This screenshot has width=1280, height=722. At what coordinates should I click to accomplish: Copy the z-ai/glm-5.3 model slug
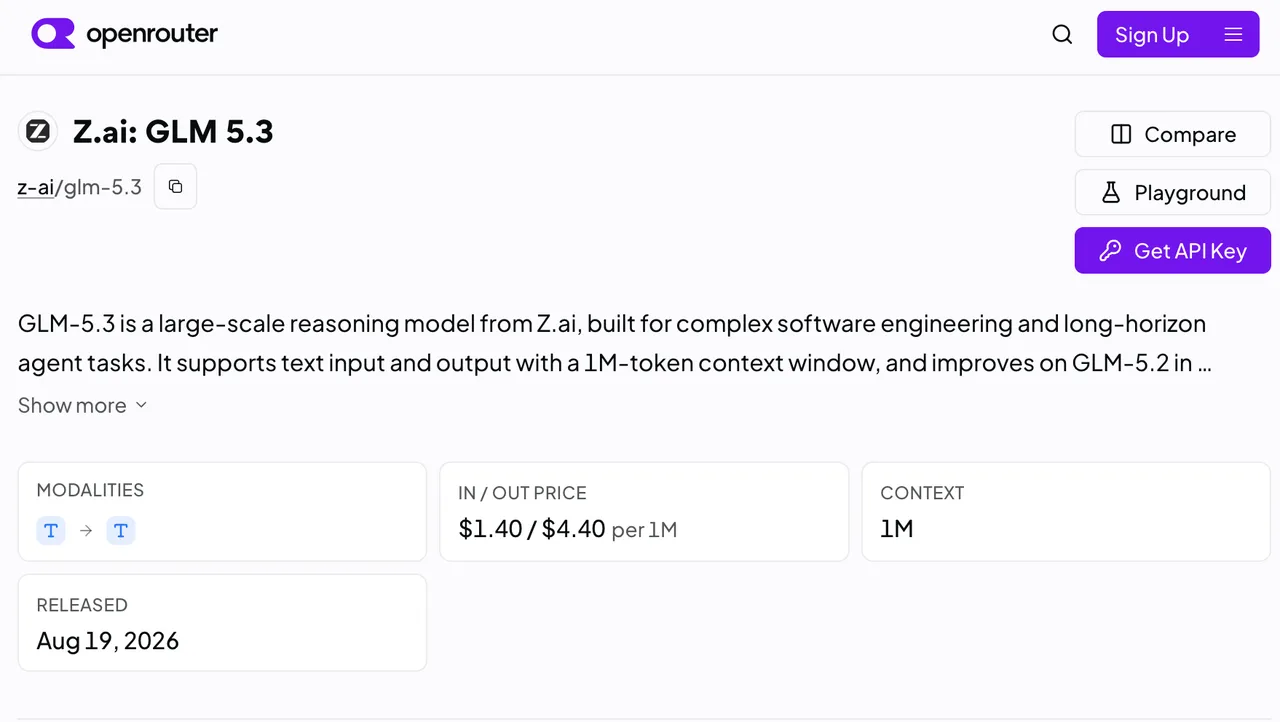point(175,187)
